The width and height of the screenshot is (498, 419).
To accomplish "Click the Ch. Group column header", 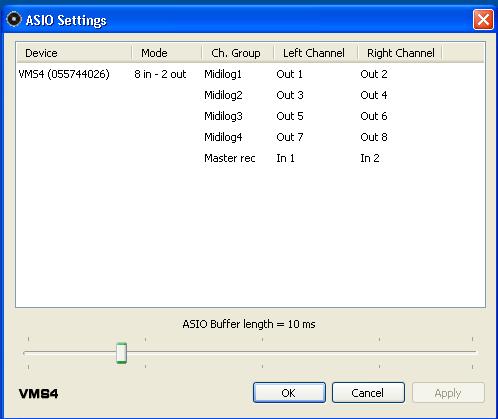I will [x=238, y=53].
